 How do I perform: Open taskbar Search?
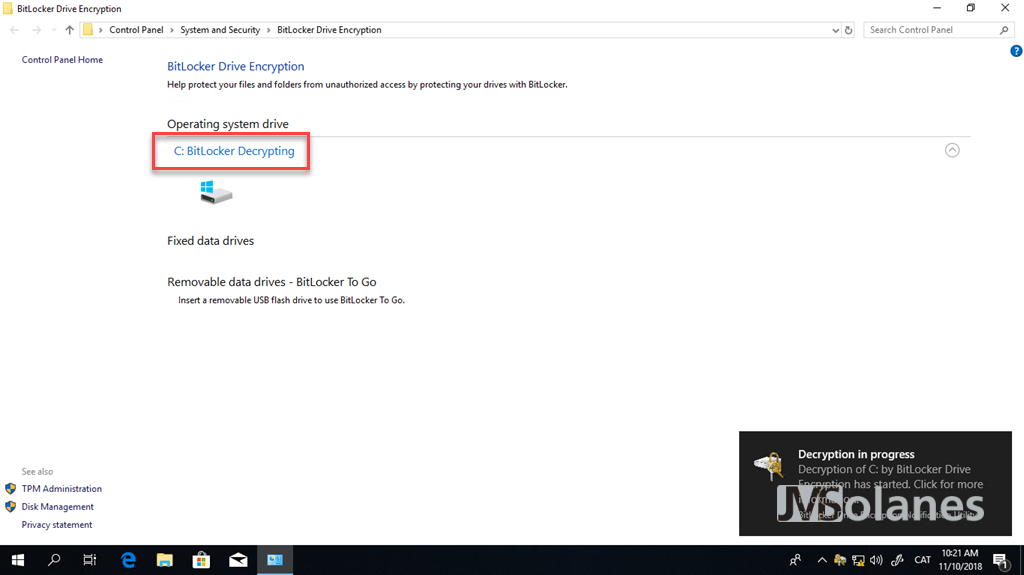(54, 560)
